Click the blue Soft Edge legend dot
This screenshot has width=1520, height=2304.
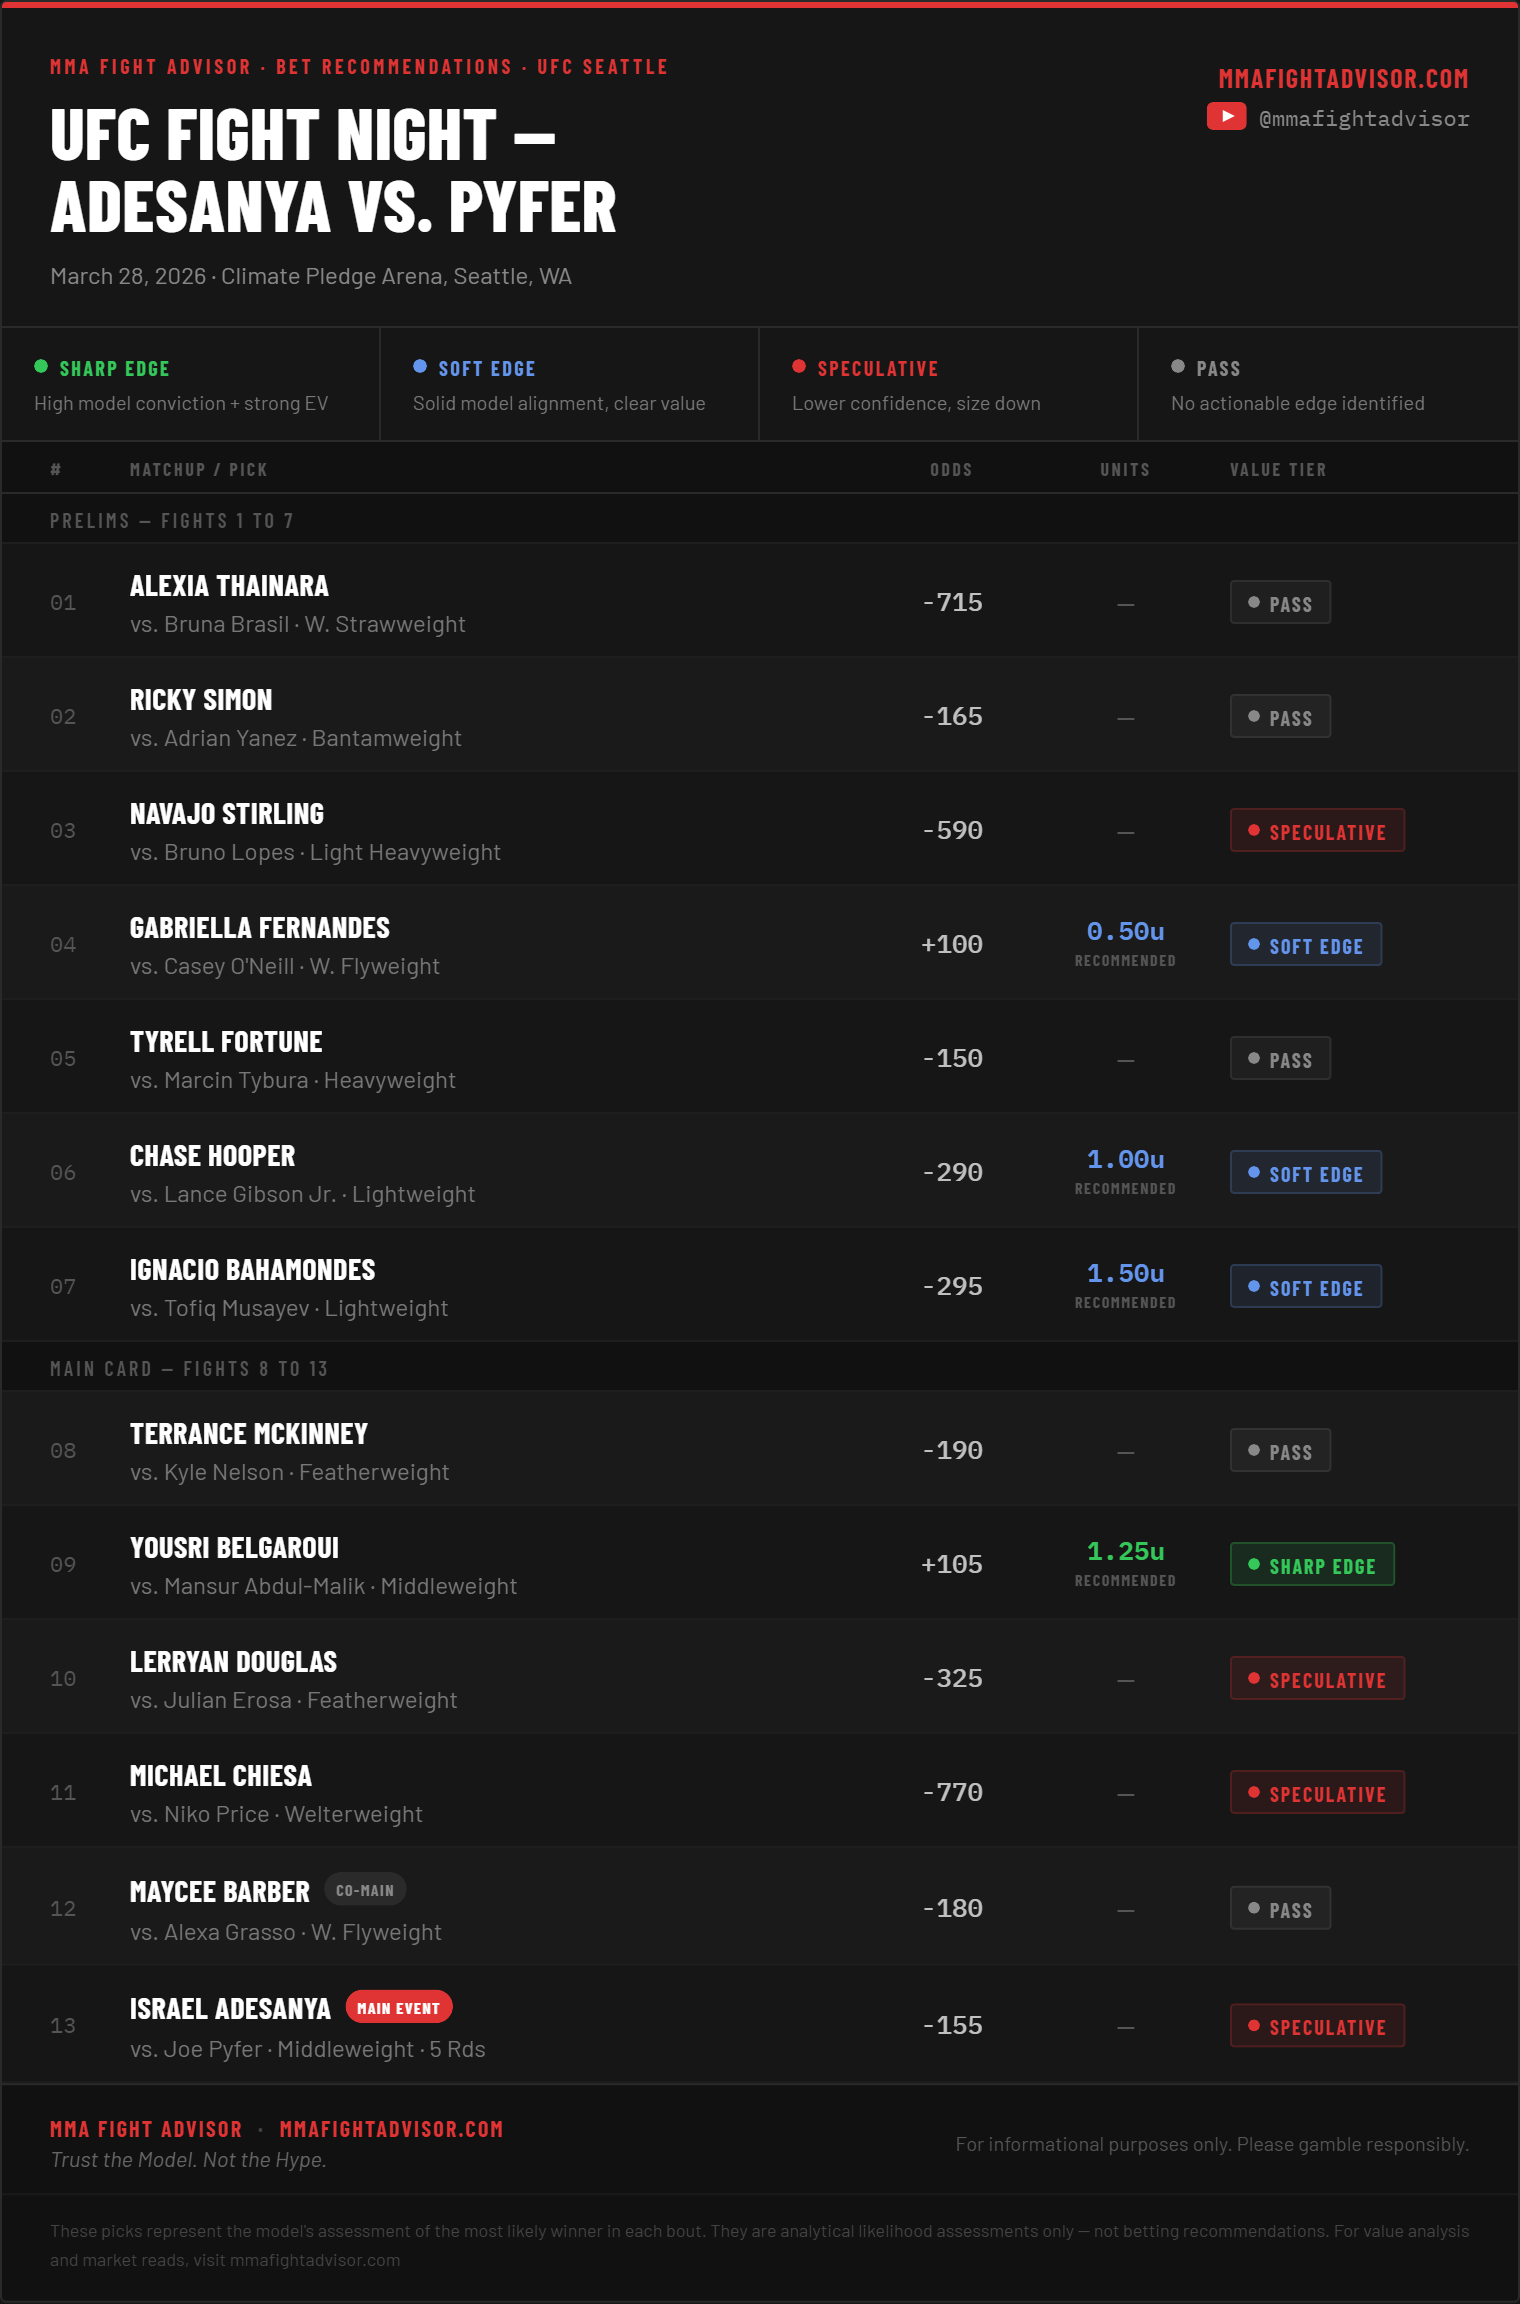coord(420,366)
